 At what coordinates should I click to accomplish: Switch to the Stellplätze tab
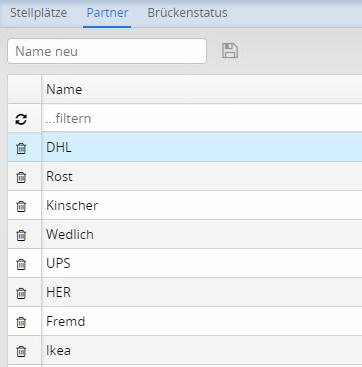[38, 13]
